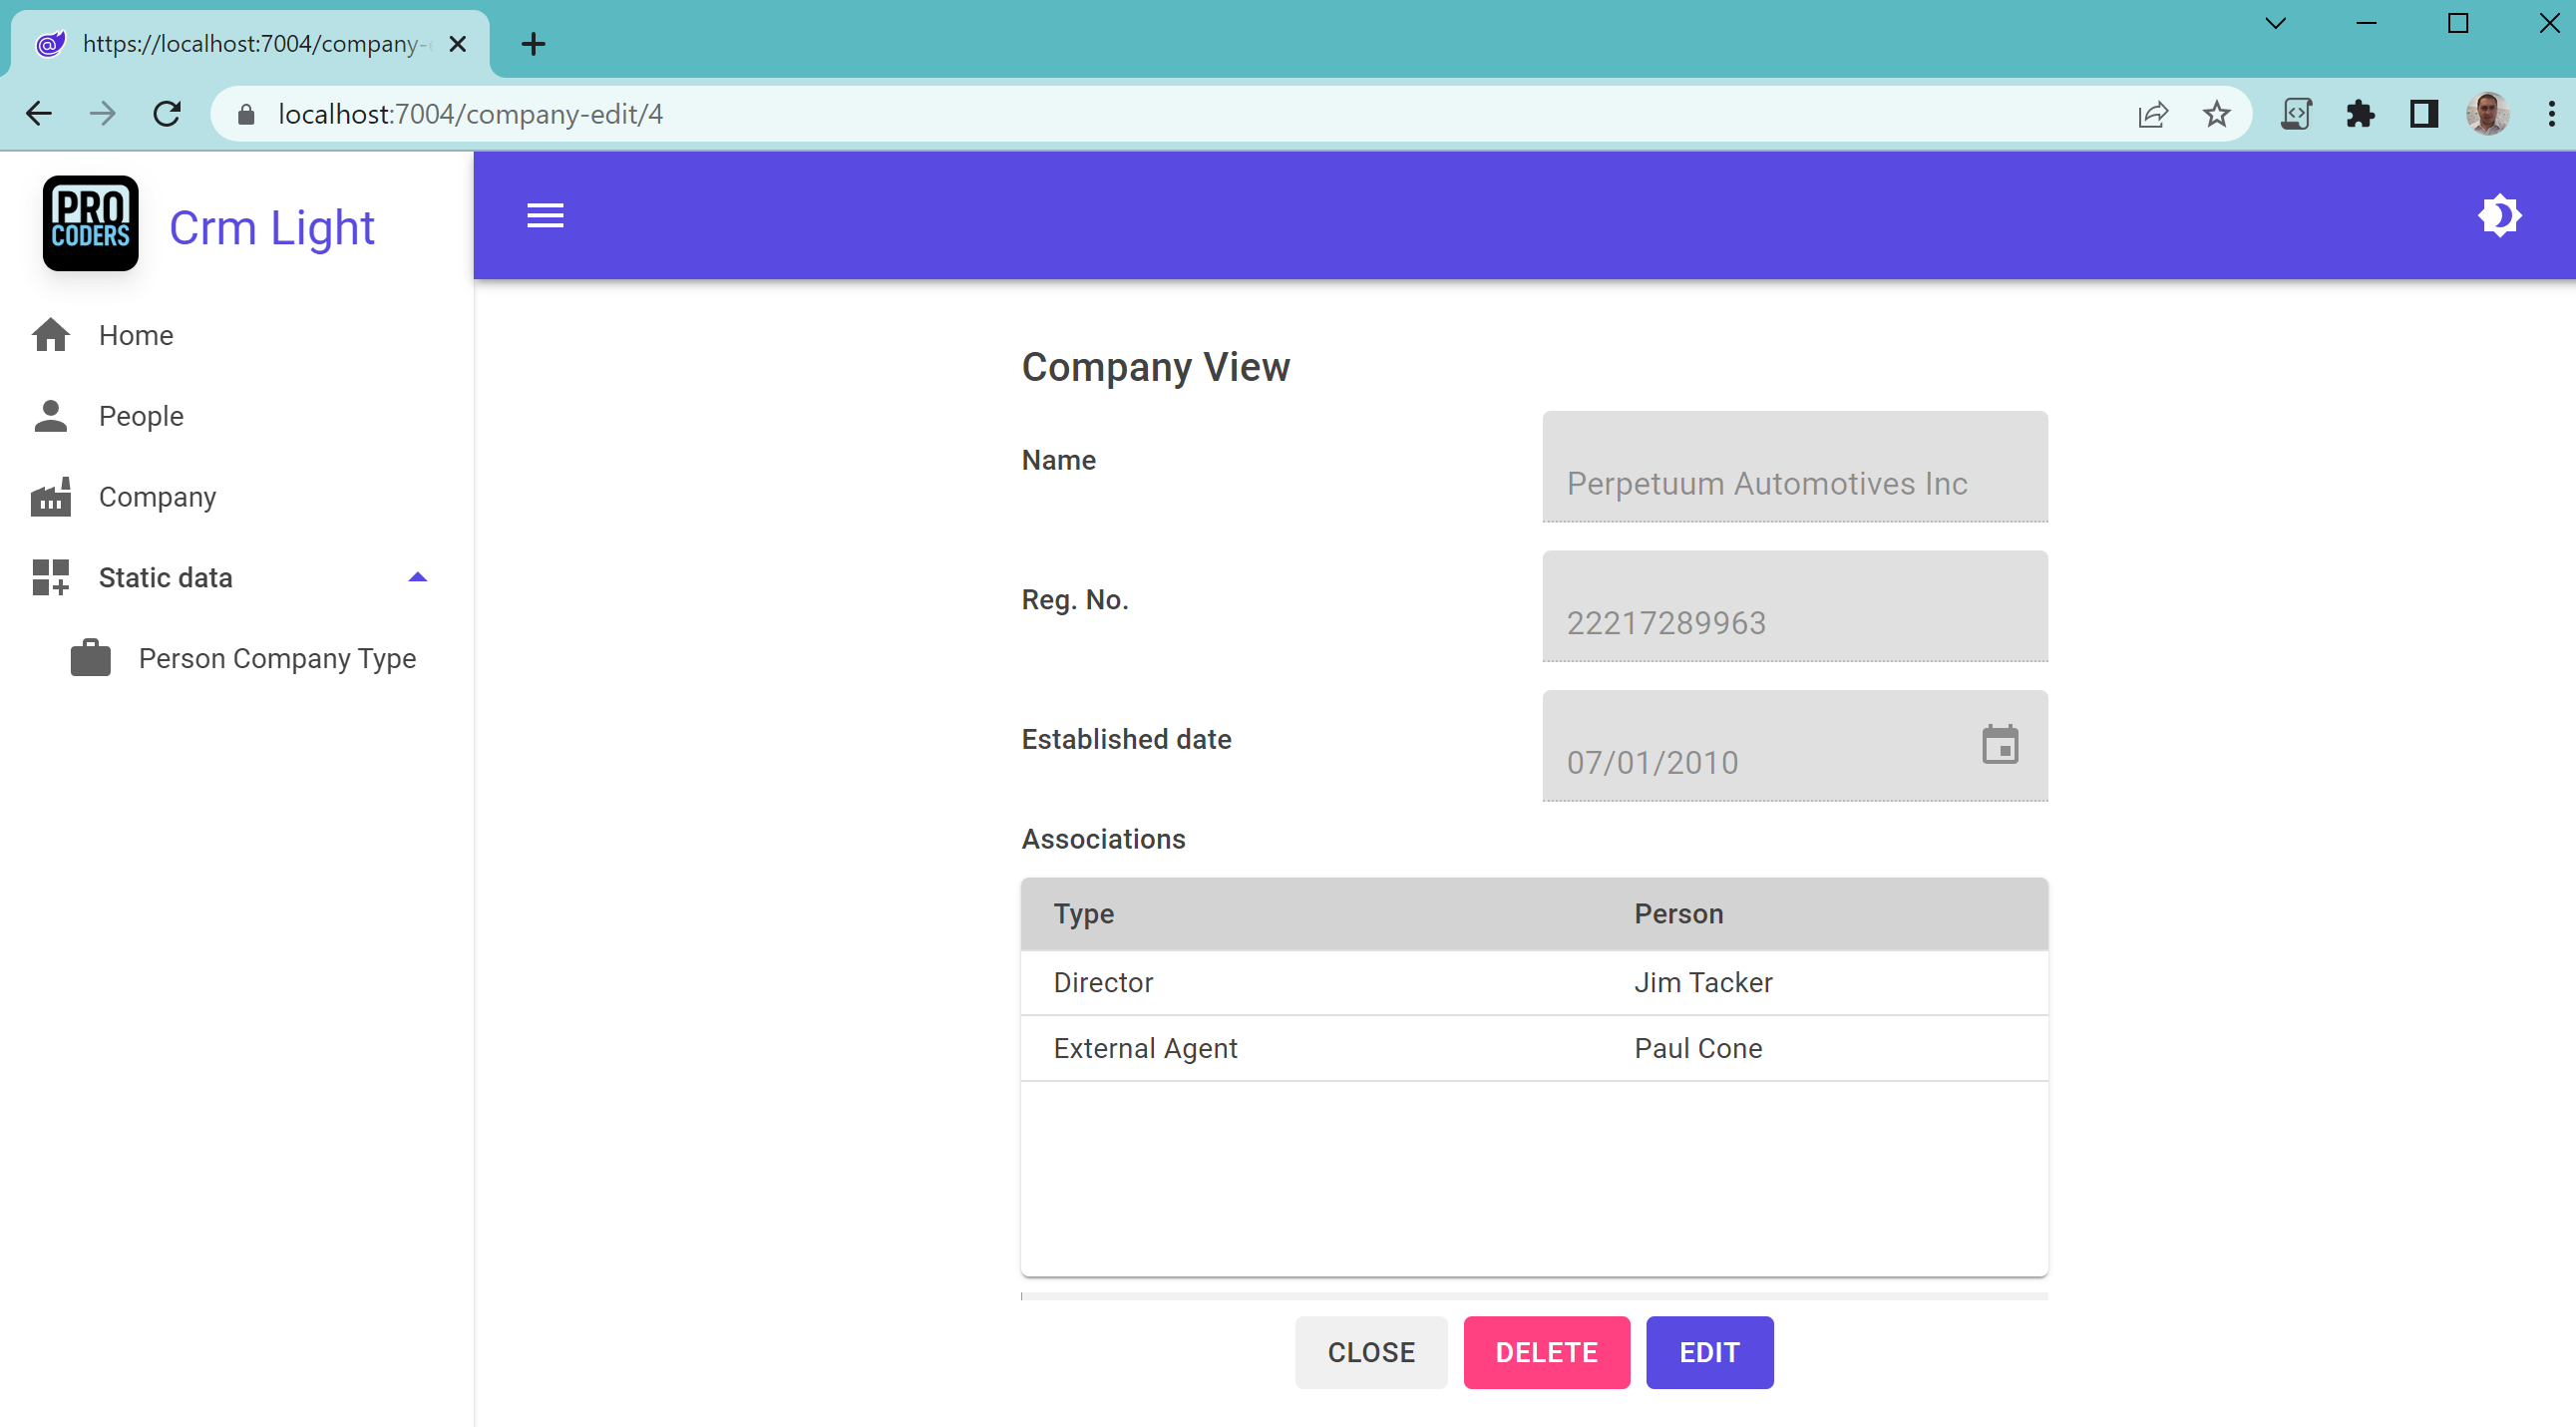Reload the page
Screen dimensions: 2576x1427
coord(167,114)
